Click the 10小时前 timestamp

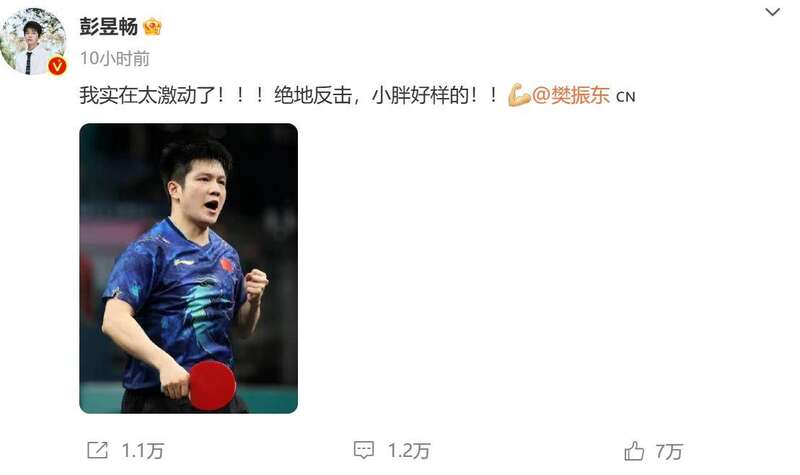115,59
